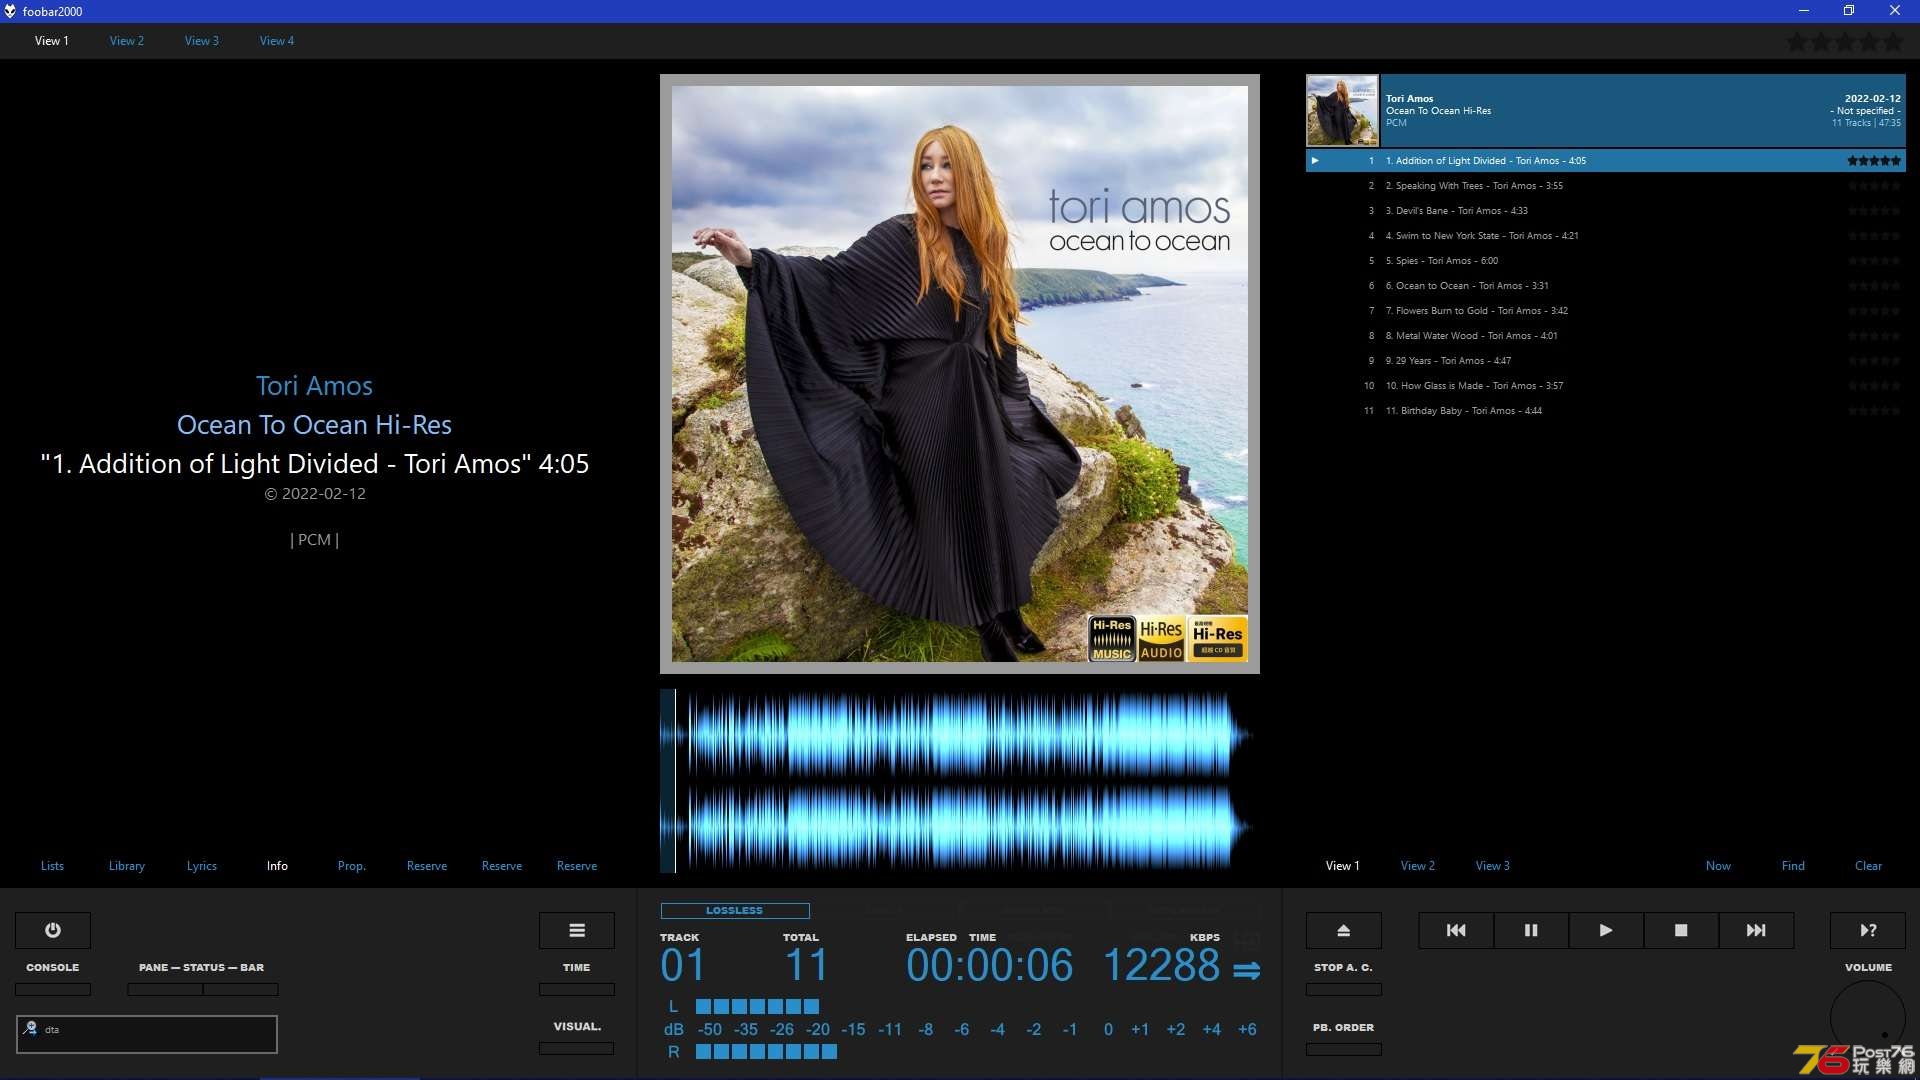Click the 'Tori Amos' artist name in info panel
The image size is (1920, 1080).
314,386
